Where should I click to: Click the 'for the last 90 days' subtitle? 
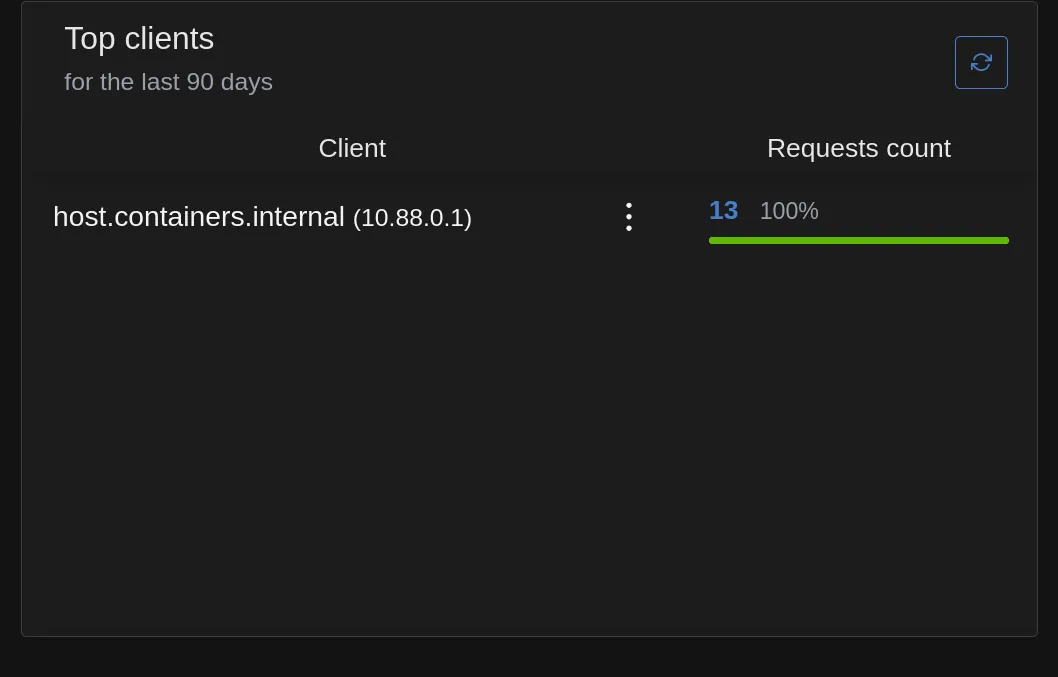tap(168, 82)
